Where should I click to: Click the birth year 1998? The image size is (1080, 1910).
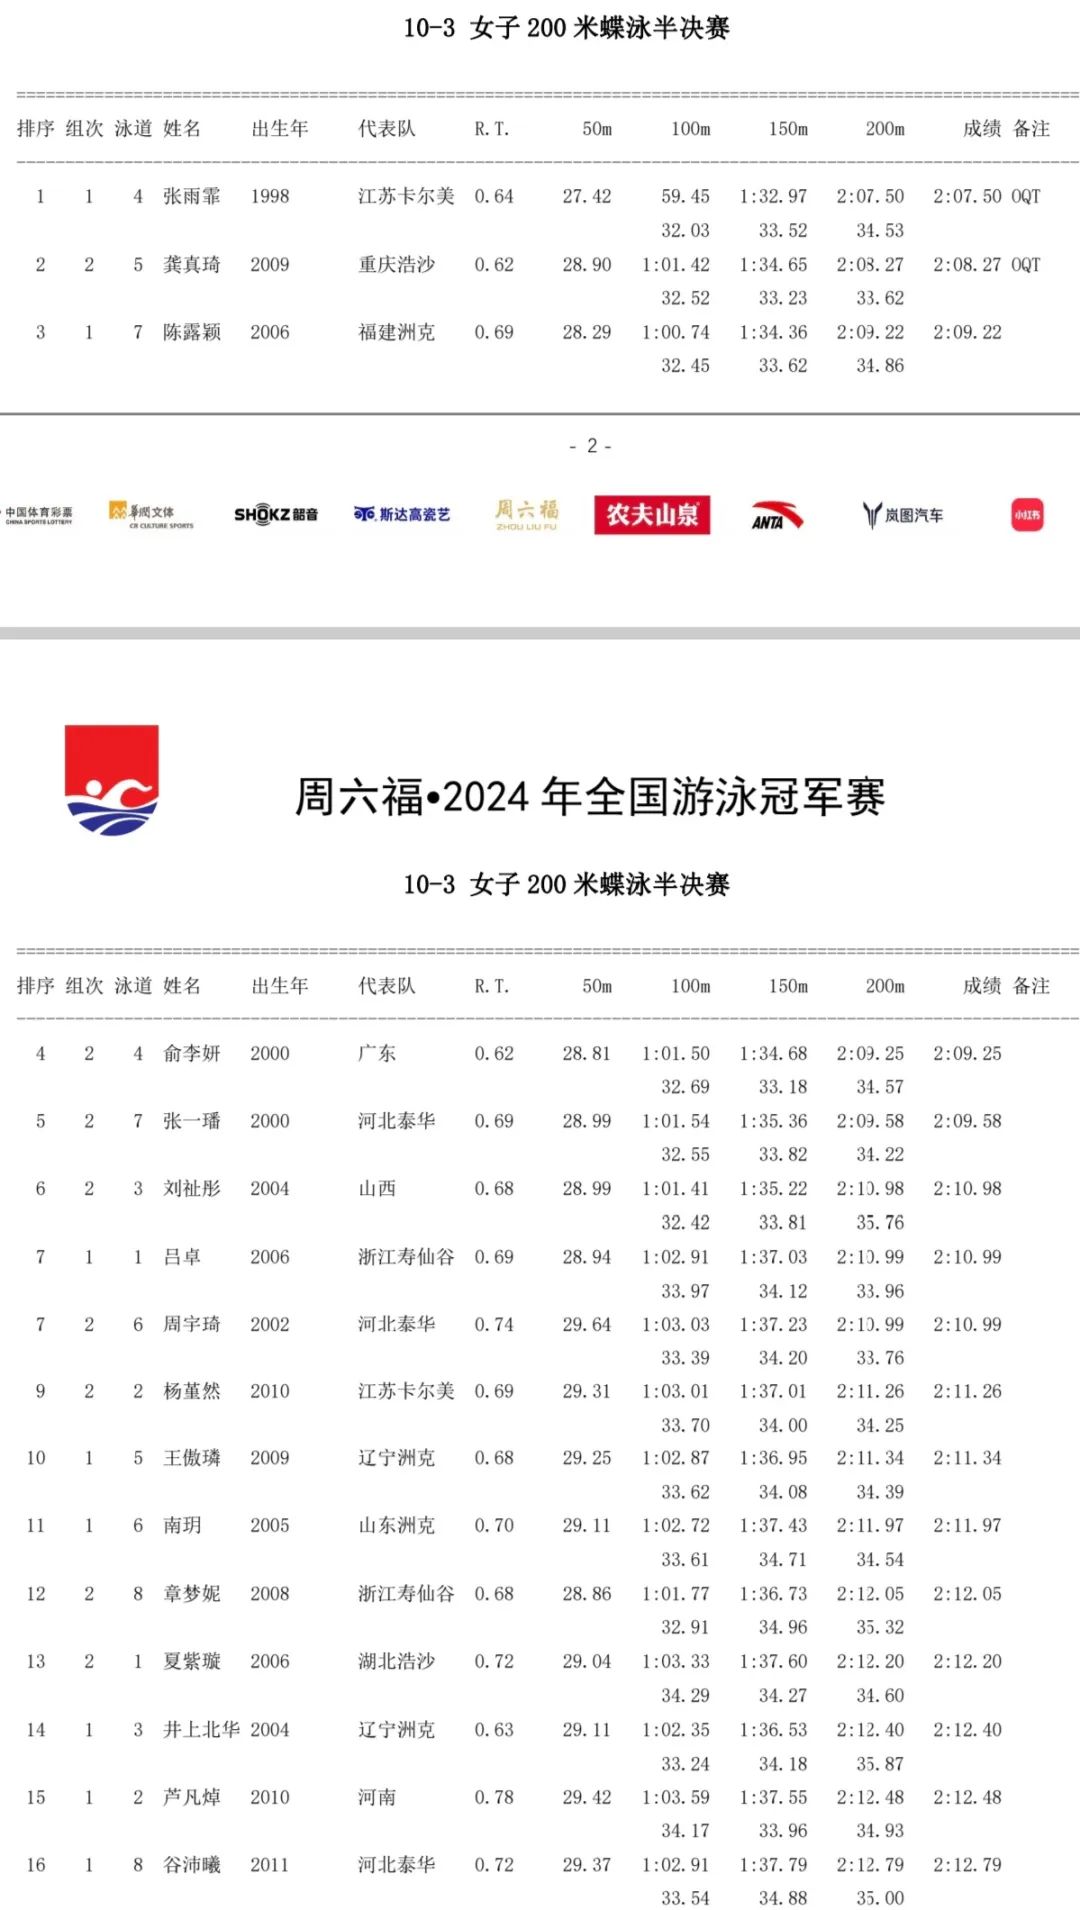[x=270, y=196]
